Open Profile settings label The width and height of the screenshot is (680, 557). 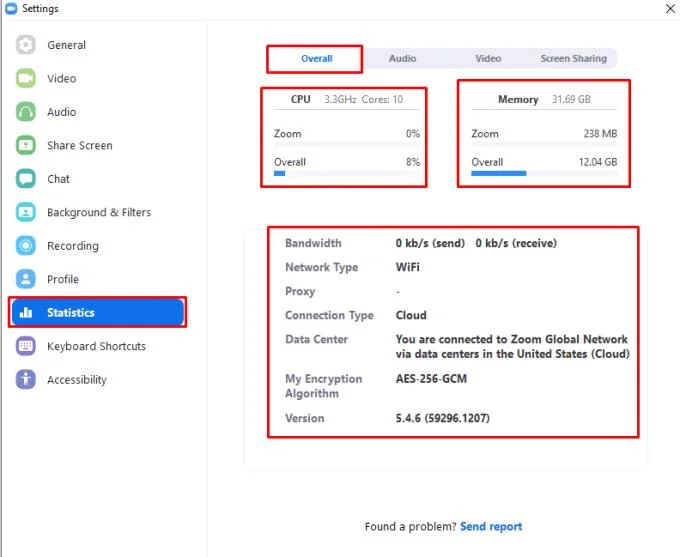(x=63, y=279)
